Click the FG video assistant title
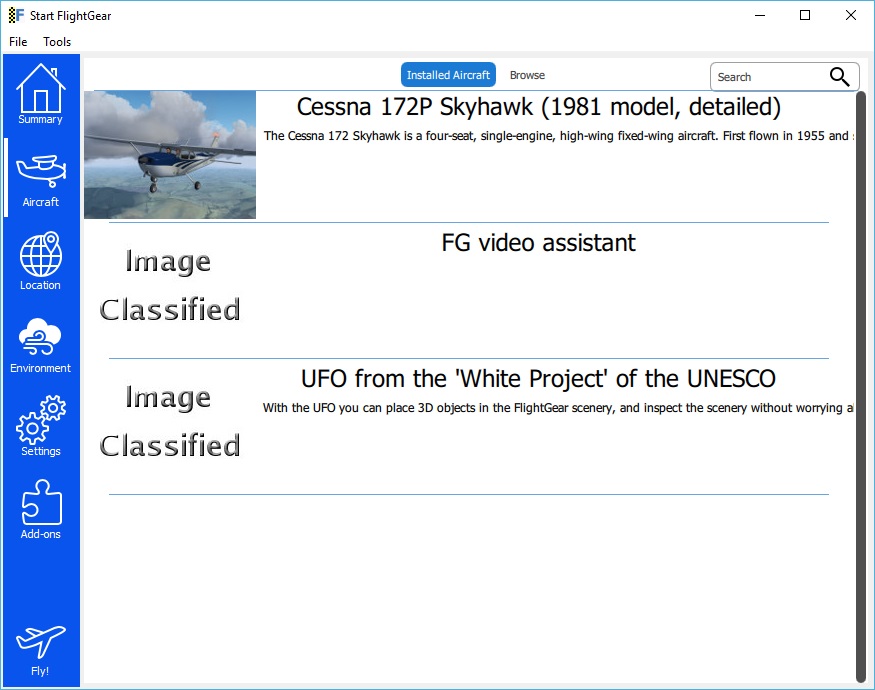Viewport: 875px width, 690px height. [x=539, y=243]
